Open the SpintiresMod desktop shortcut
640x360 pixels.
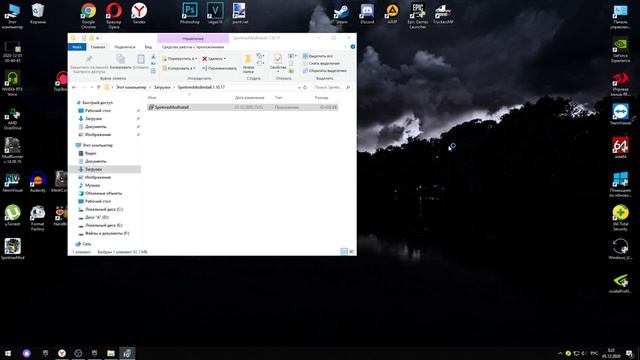[x=12, y=249]
